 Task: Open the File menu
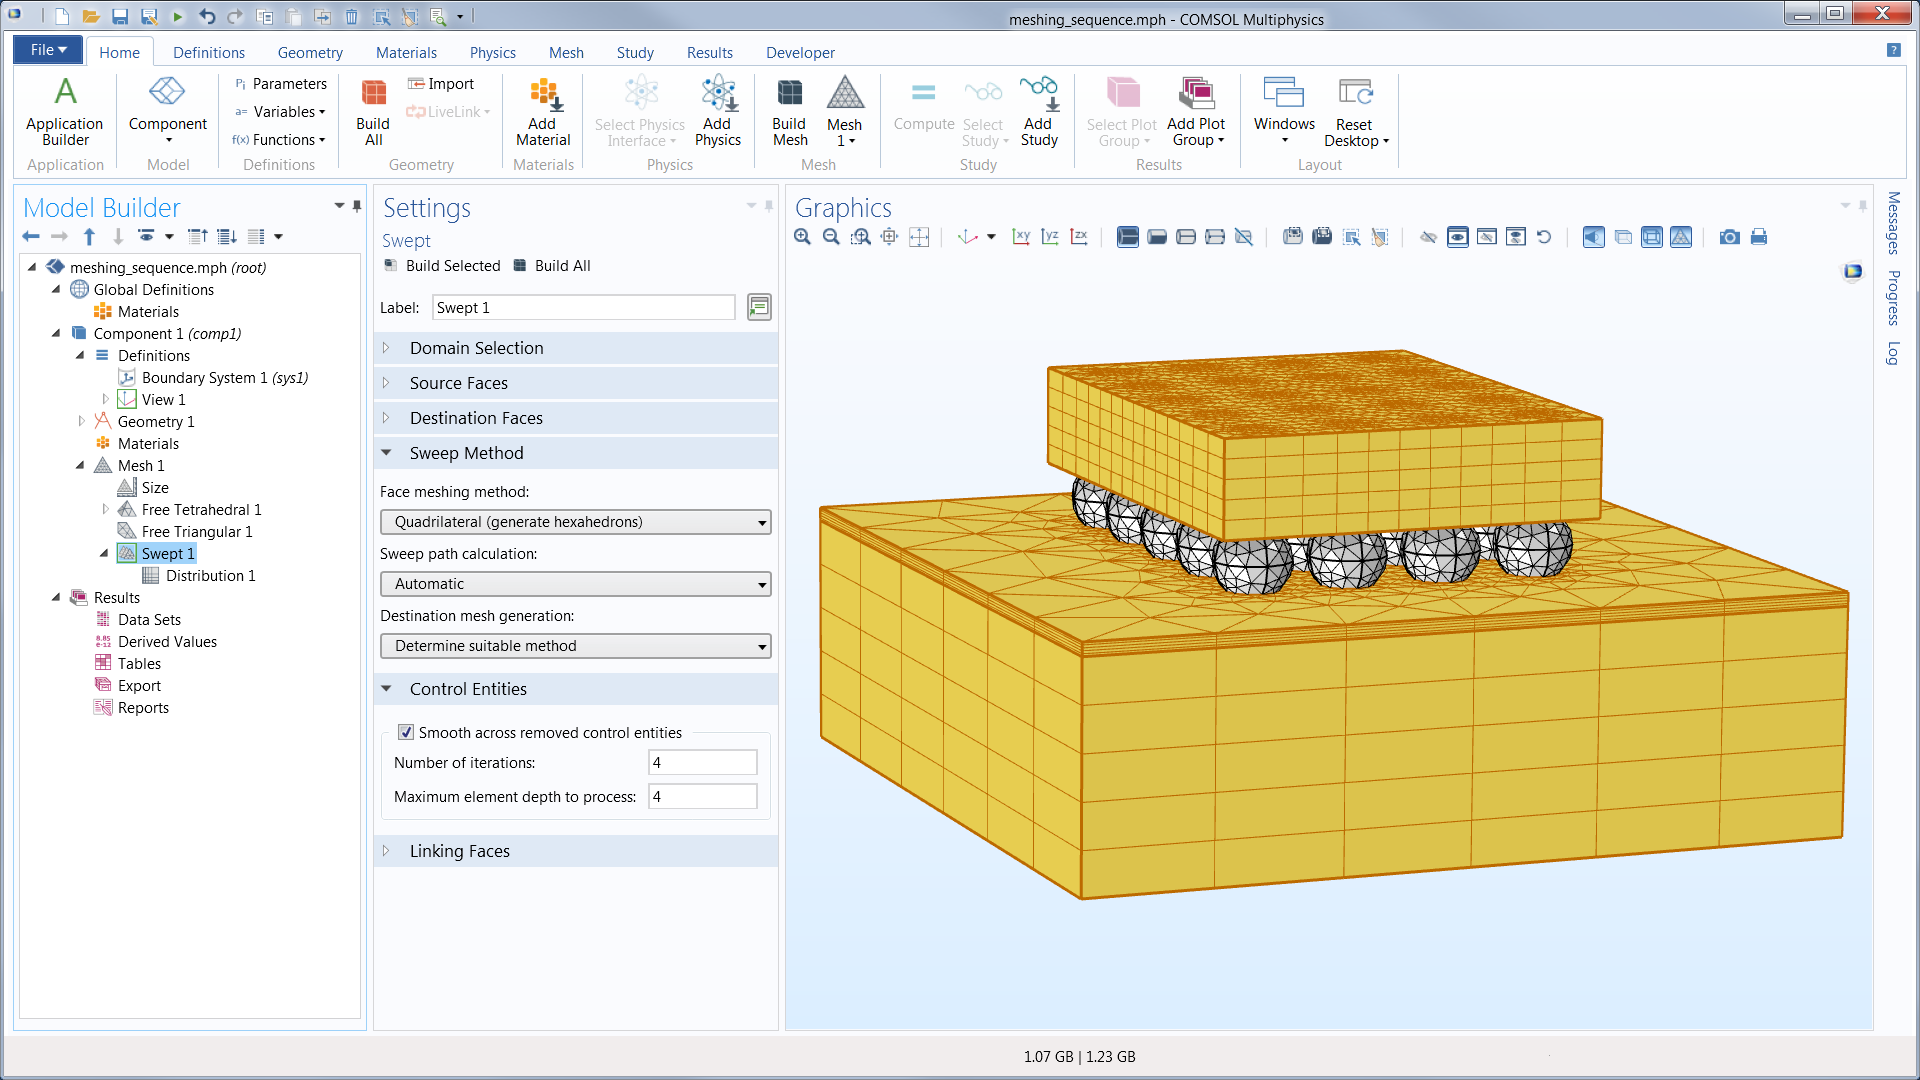48,50
